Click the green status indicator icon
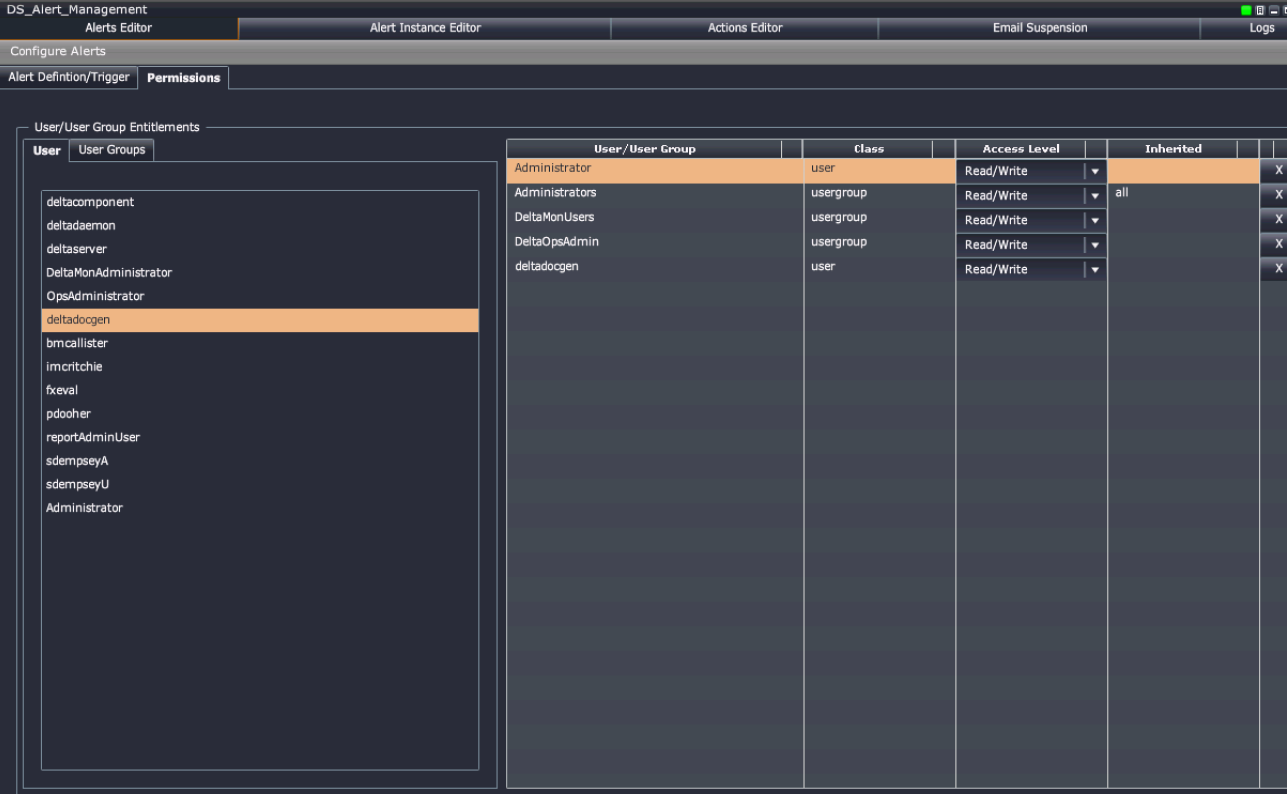 point(1245,10)
